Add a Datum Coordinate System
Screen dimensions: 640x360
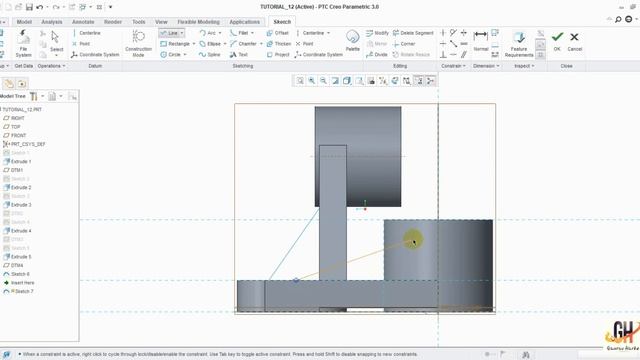point(95,54)
